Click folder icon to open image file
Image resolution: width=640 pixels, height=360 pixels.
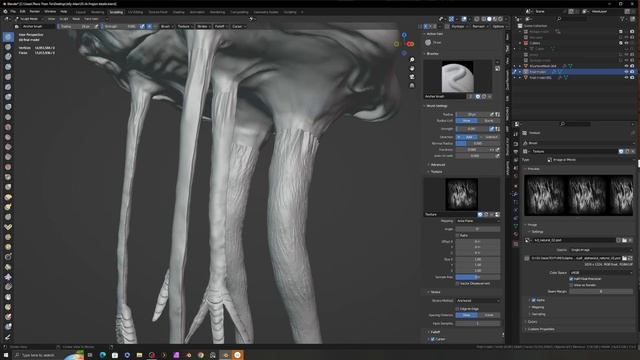[x=624, y=240]
